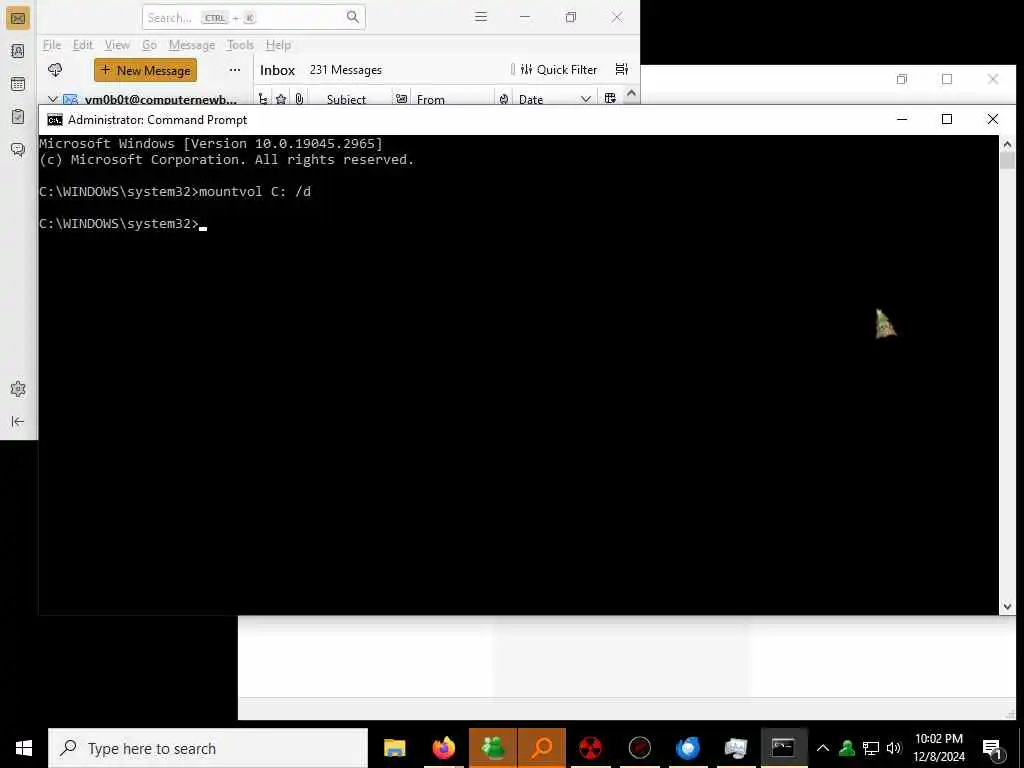This screenshot has height=768, width=1024.
Task: Open Address Book in Thunderbird sidebar
Action: pyautogui.click(x=18, y=51)
